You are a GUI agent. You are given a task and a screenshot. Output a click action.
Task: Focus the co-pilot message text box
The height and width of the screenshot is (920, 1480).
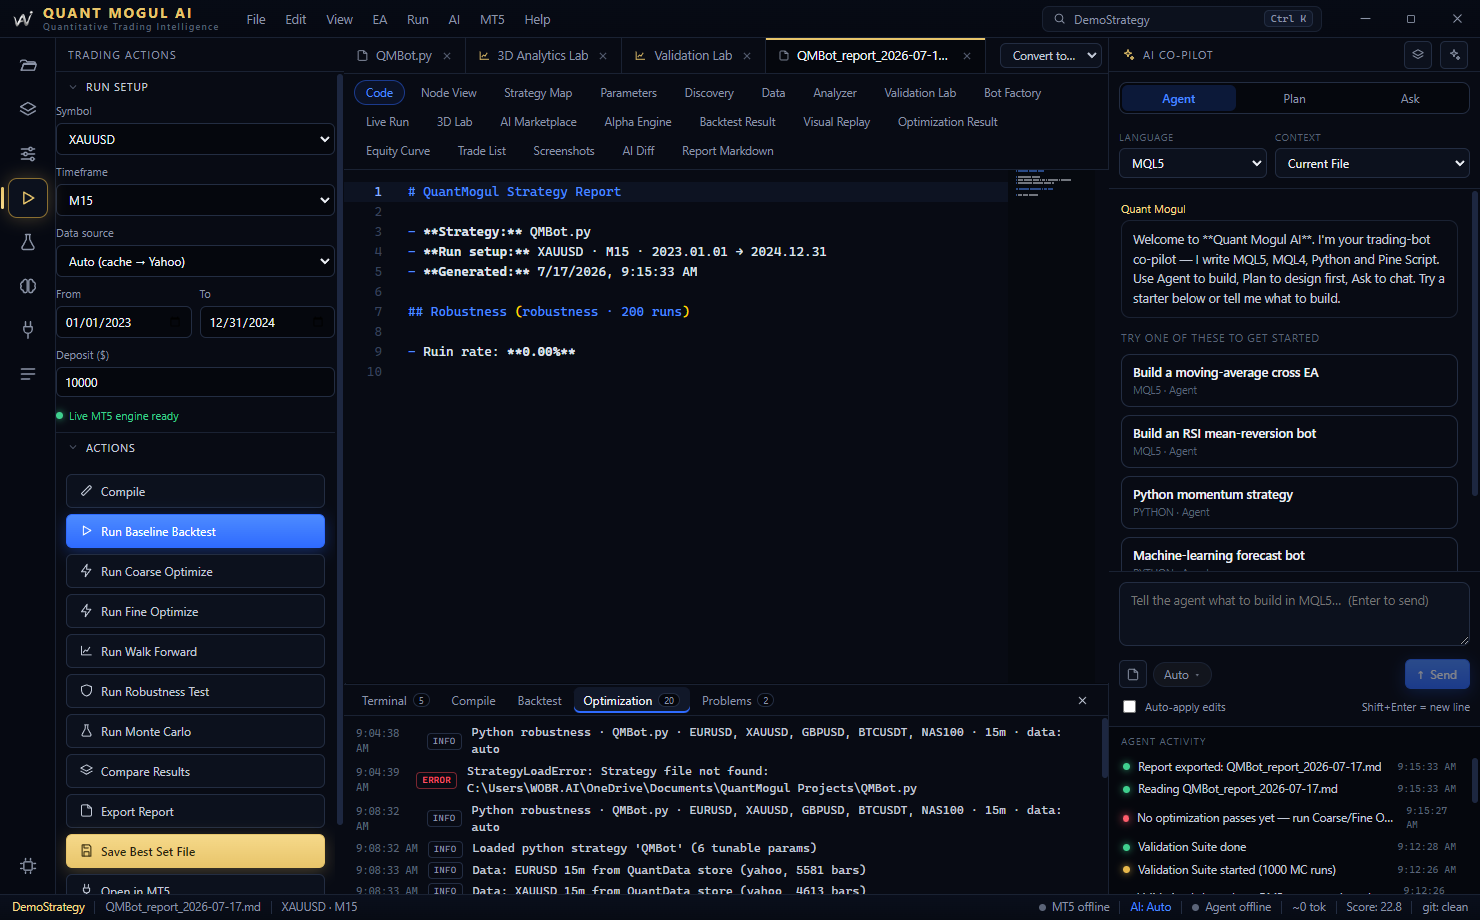[1294, 614]
